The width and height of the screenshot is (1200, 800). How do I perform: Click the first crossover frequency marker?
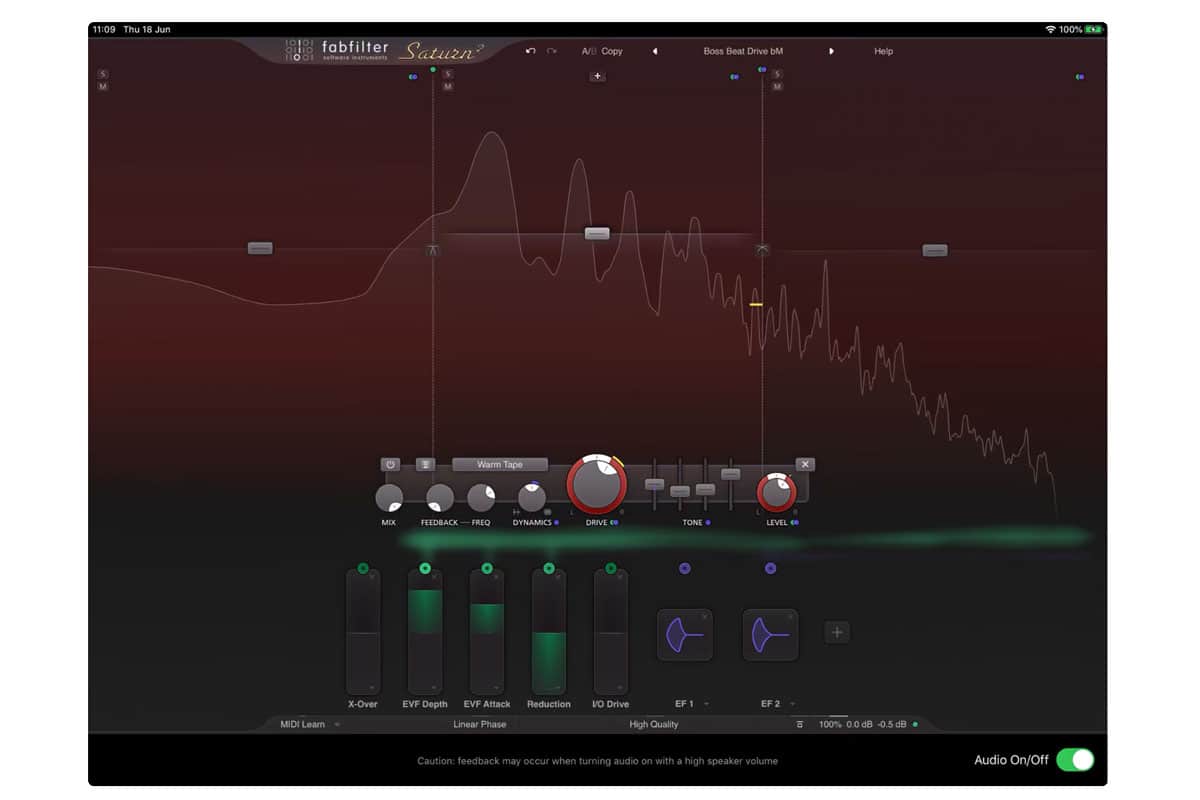pyautogui.click(x=433, y=250)
